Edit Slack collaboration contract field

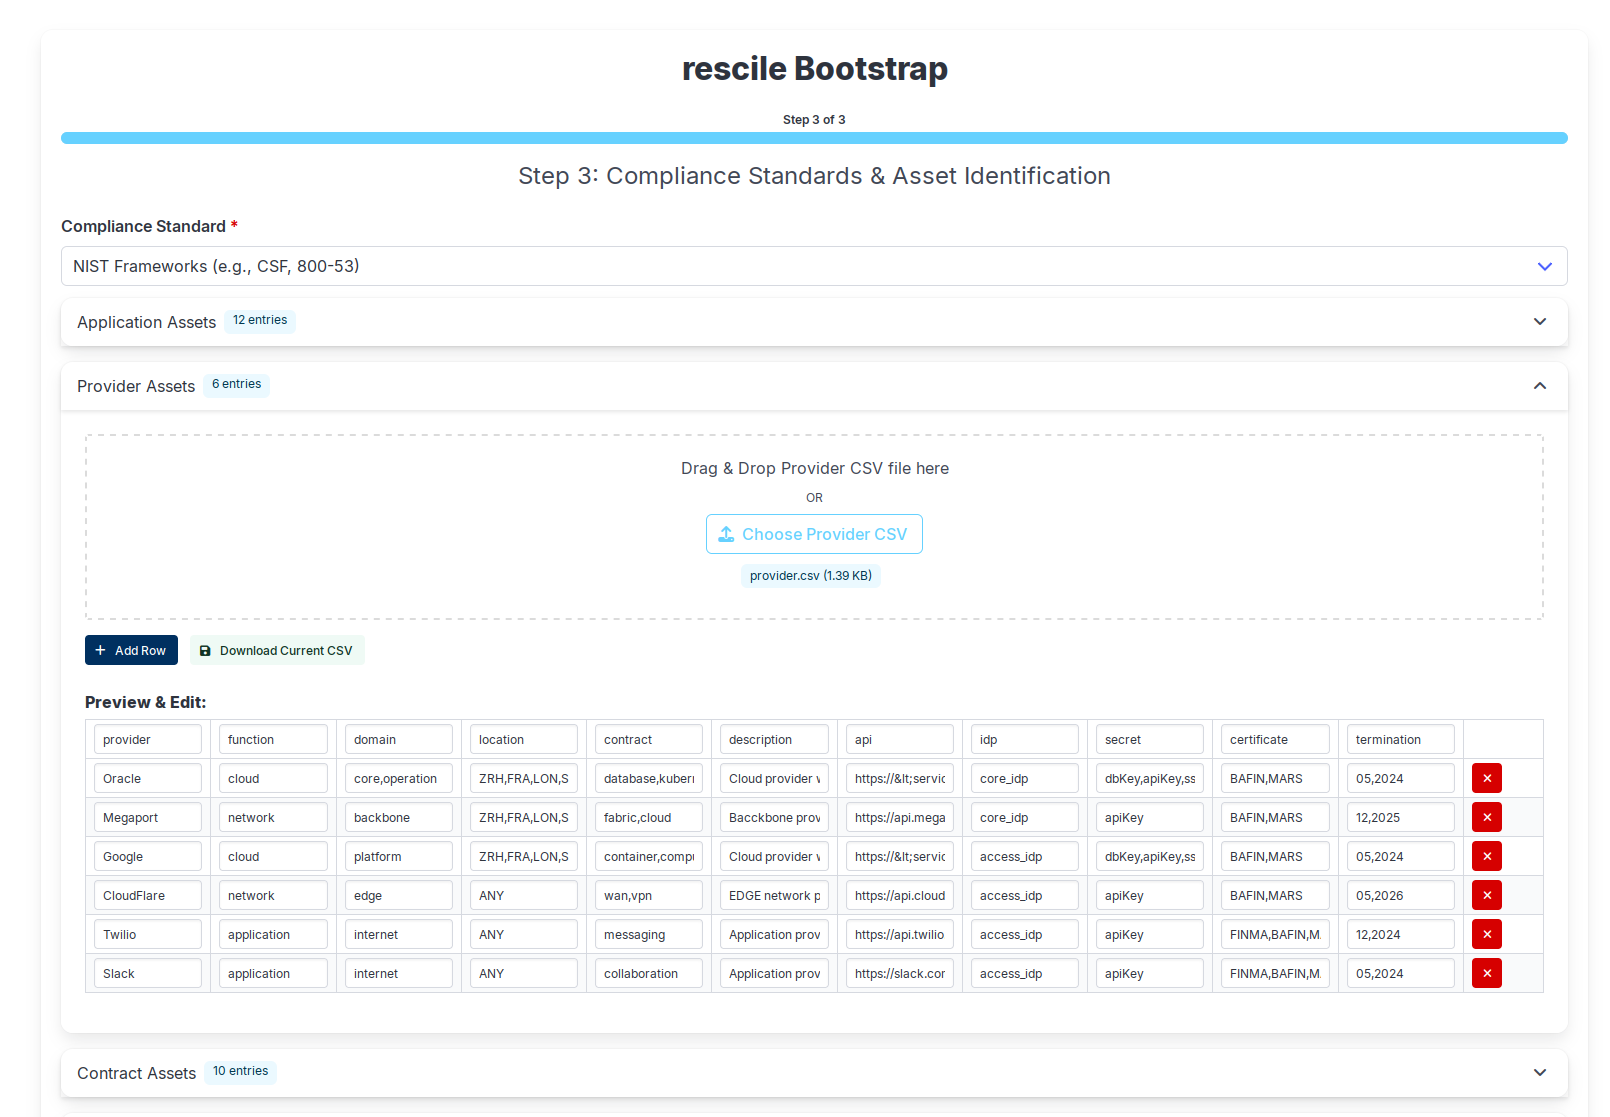pyautogui.click(x=648, y=973)
